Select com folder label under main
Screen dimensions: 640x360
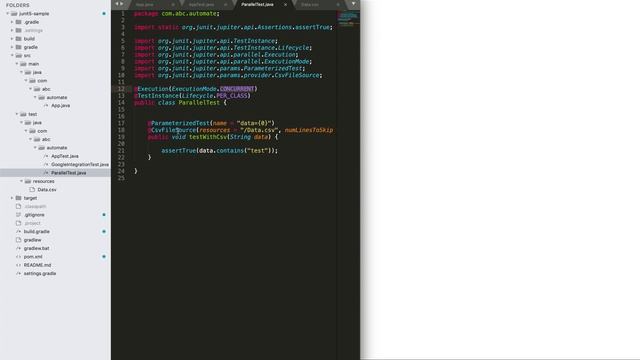click(42, 81)
